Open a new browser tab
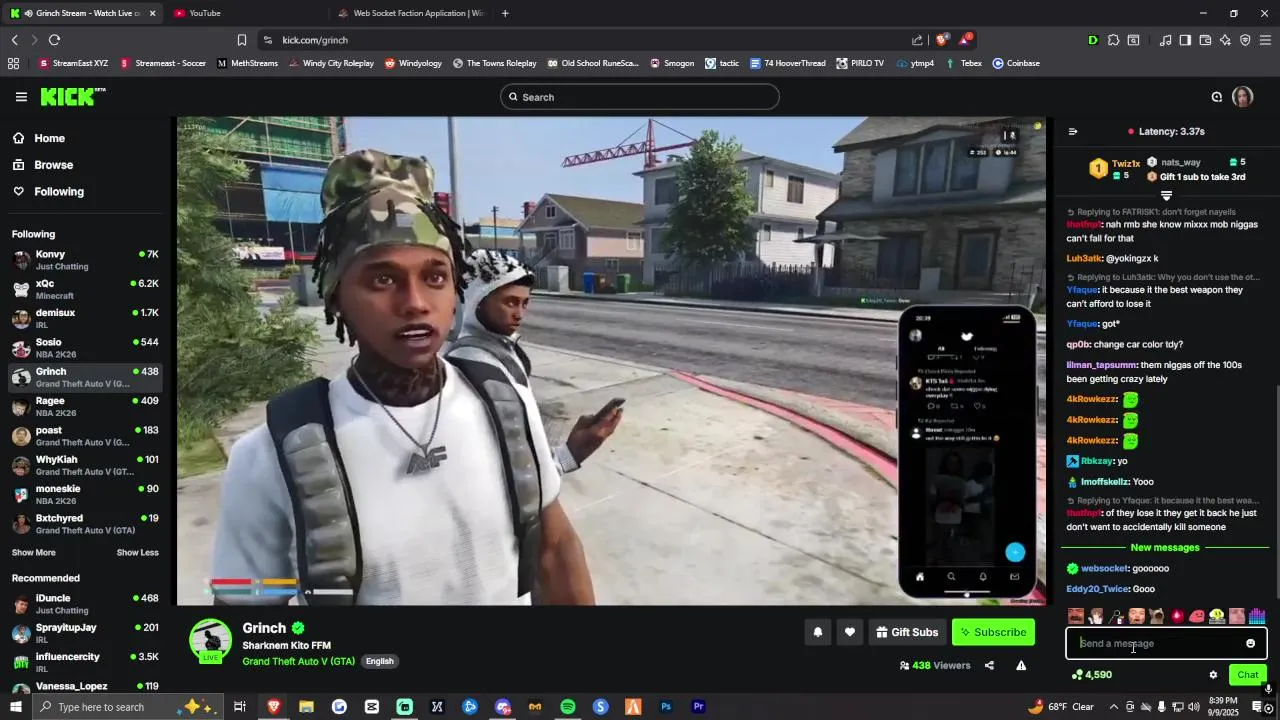 click(x=505, y=13)
